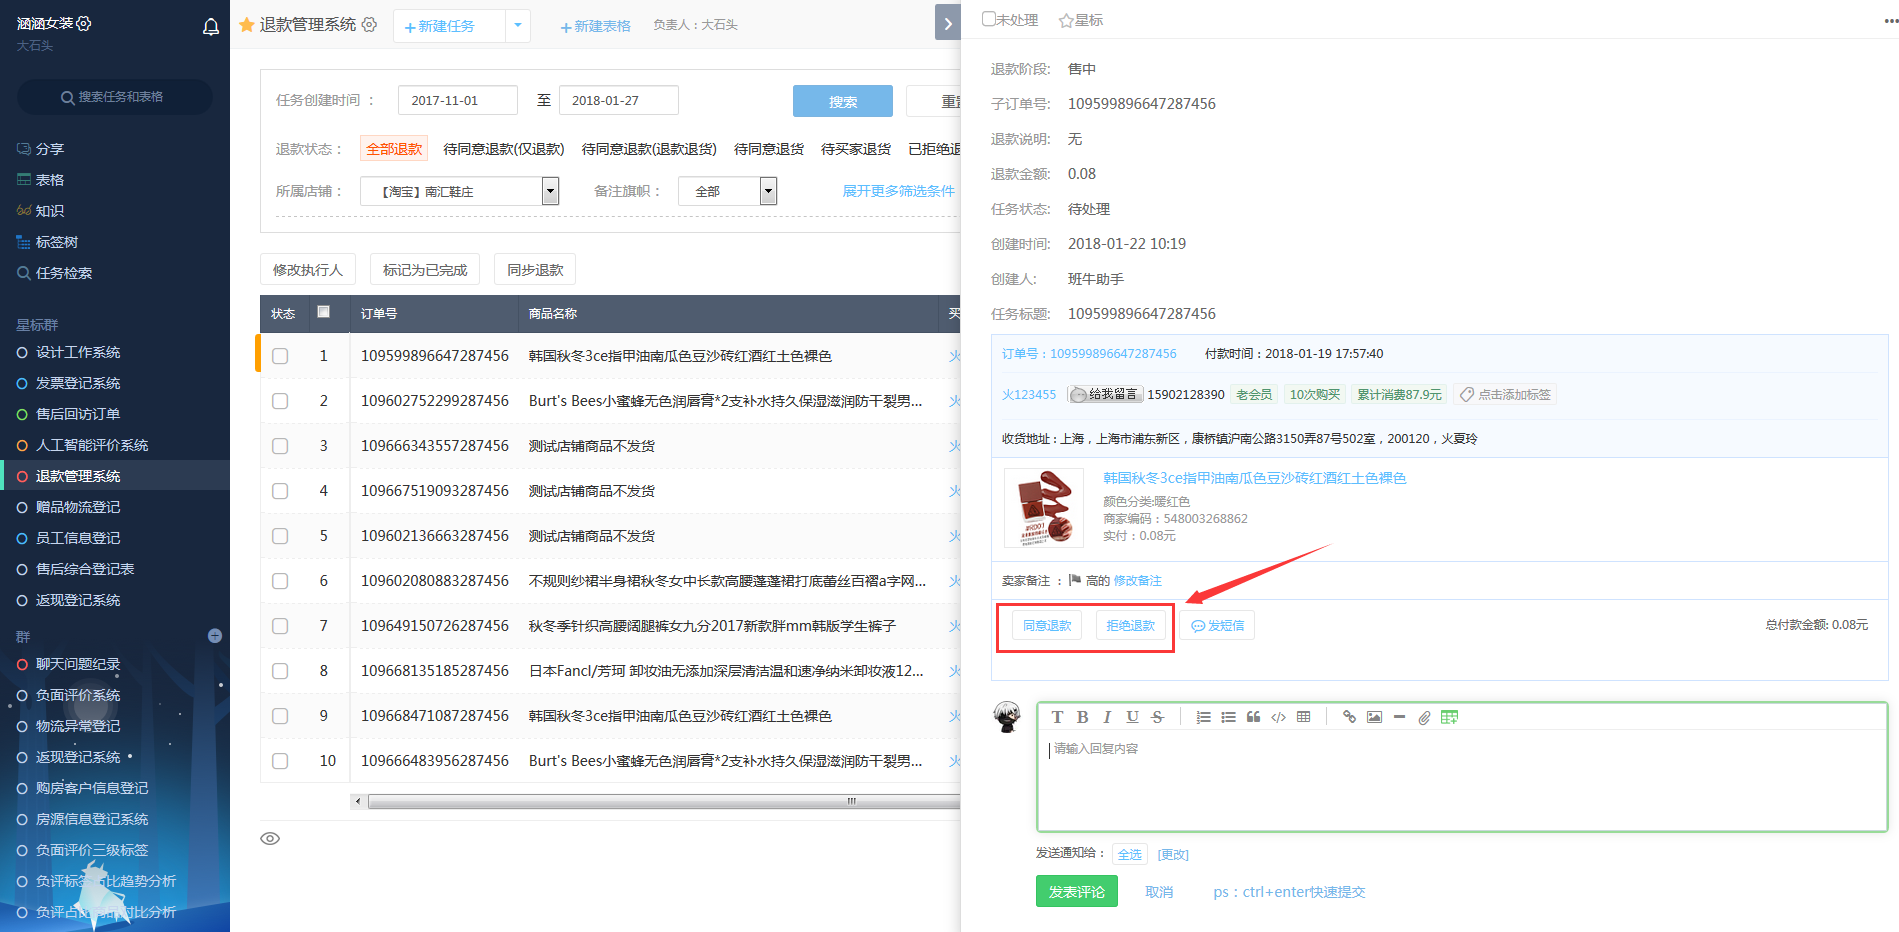Click the notification bell icon
The height and width of the screenshot is (932, 1899).
(x=211, y=27)
